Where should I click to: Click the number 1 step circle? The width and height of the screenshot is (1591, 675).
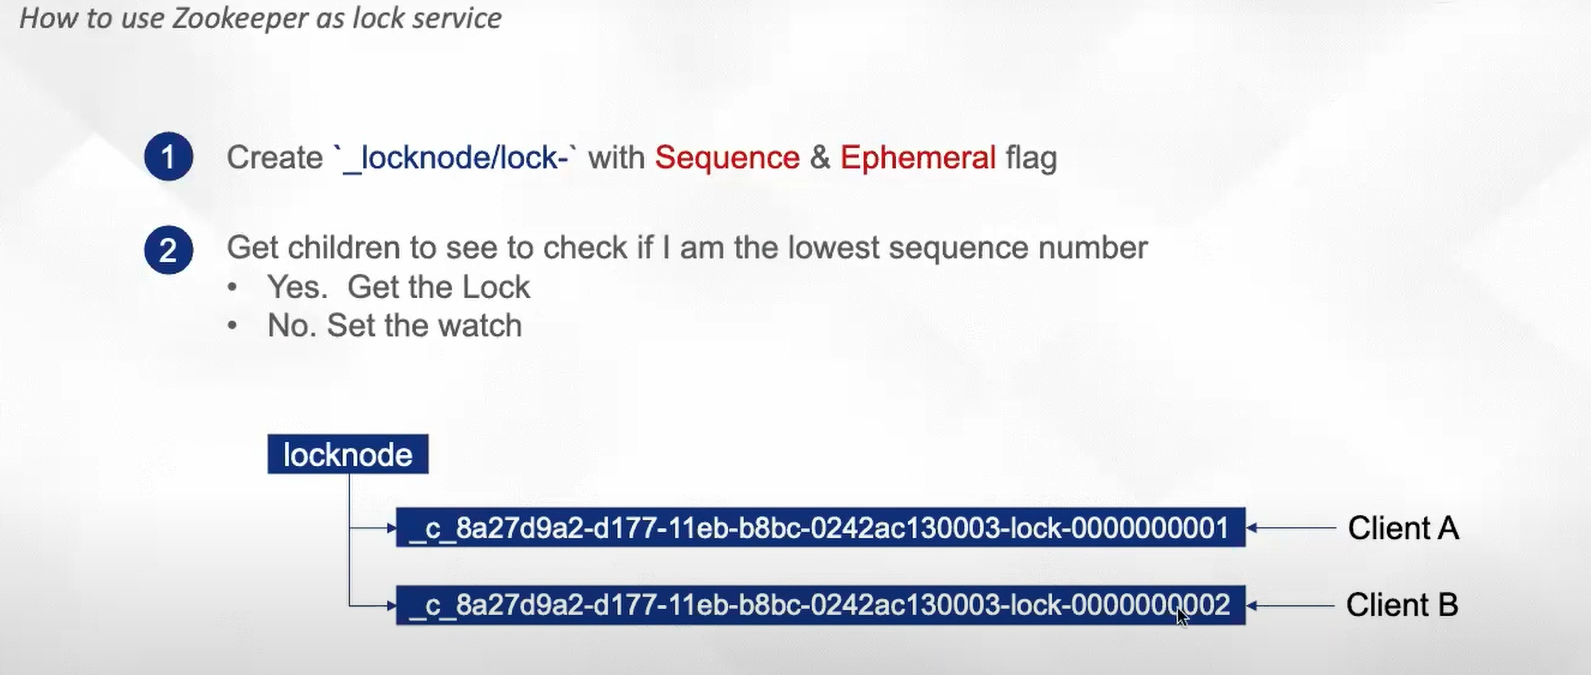coord(168,157)
